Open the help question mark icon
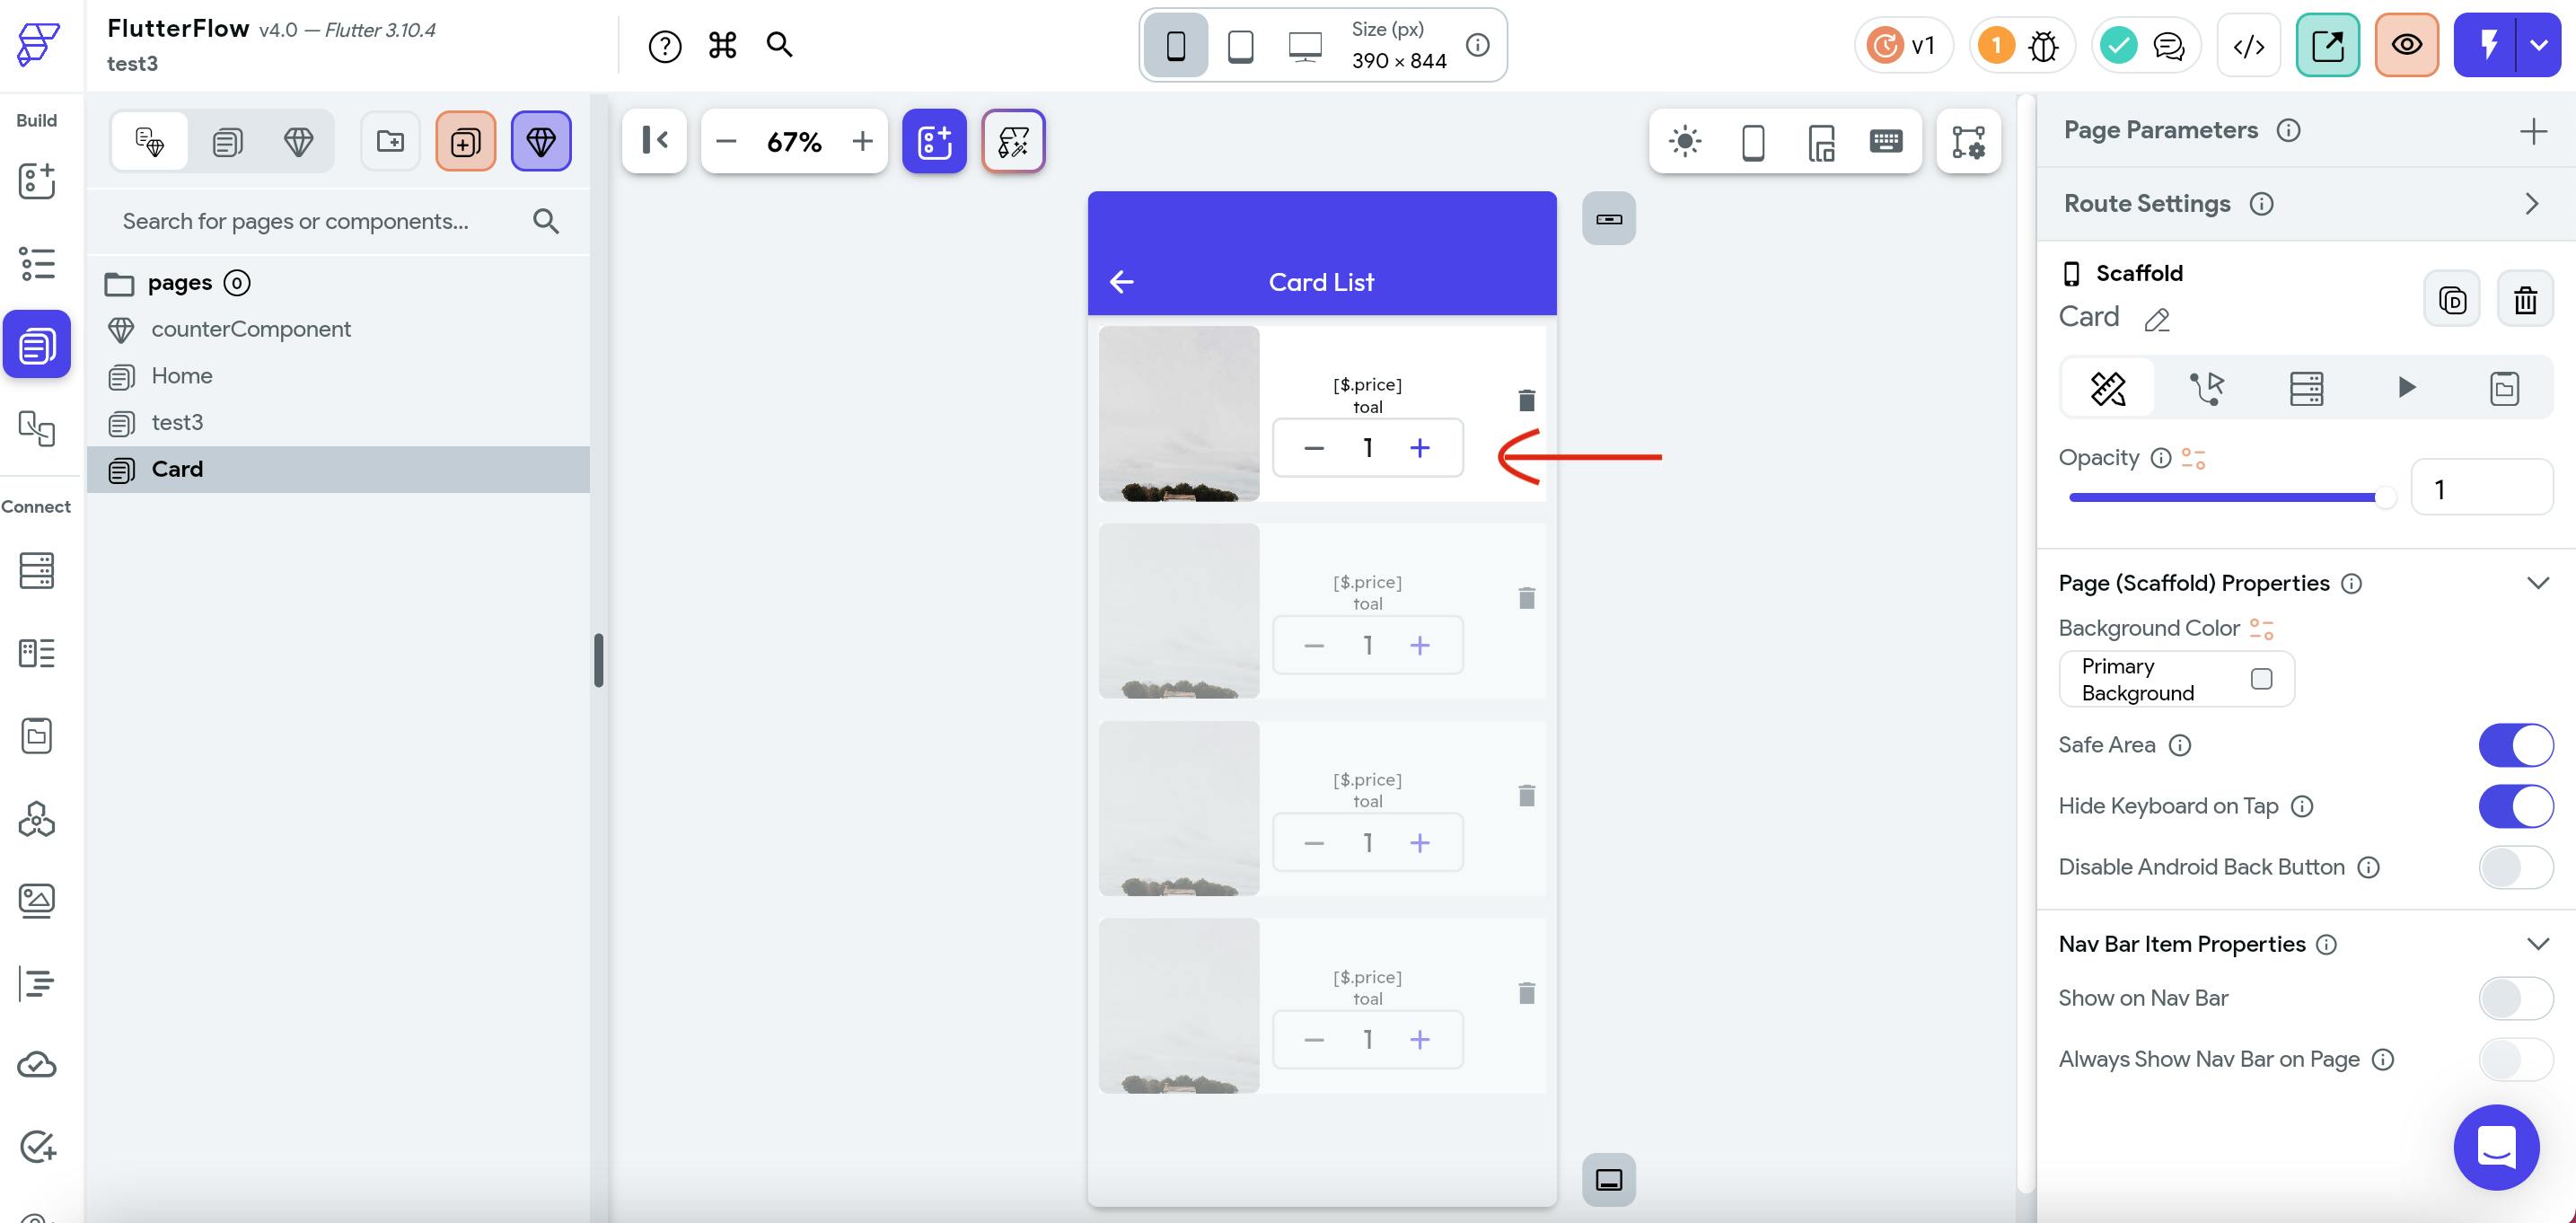 [x=664, y=46]
